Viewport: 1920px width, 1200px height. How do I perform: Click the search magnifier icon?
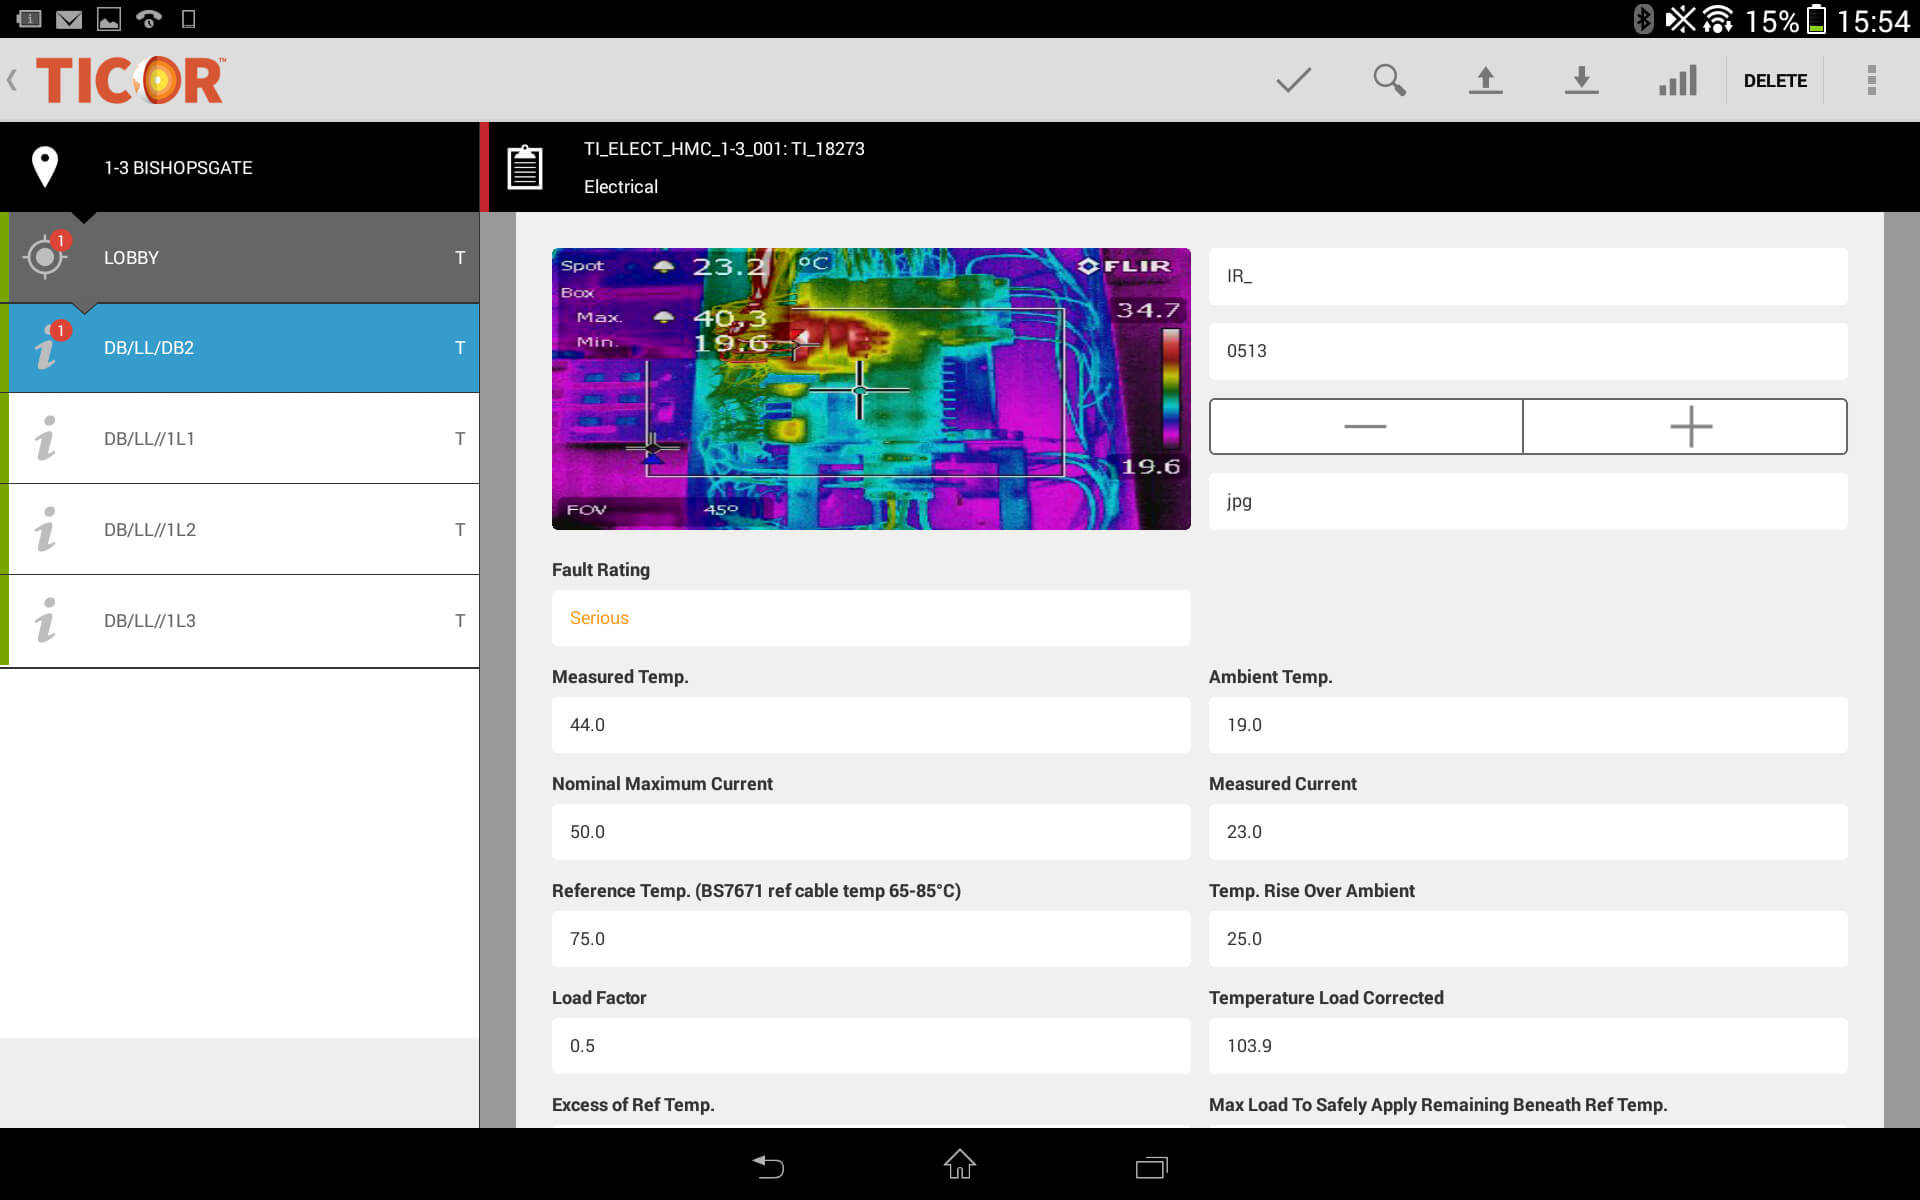pyautogui.click(x=1389, y=80)
